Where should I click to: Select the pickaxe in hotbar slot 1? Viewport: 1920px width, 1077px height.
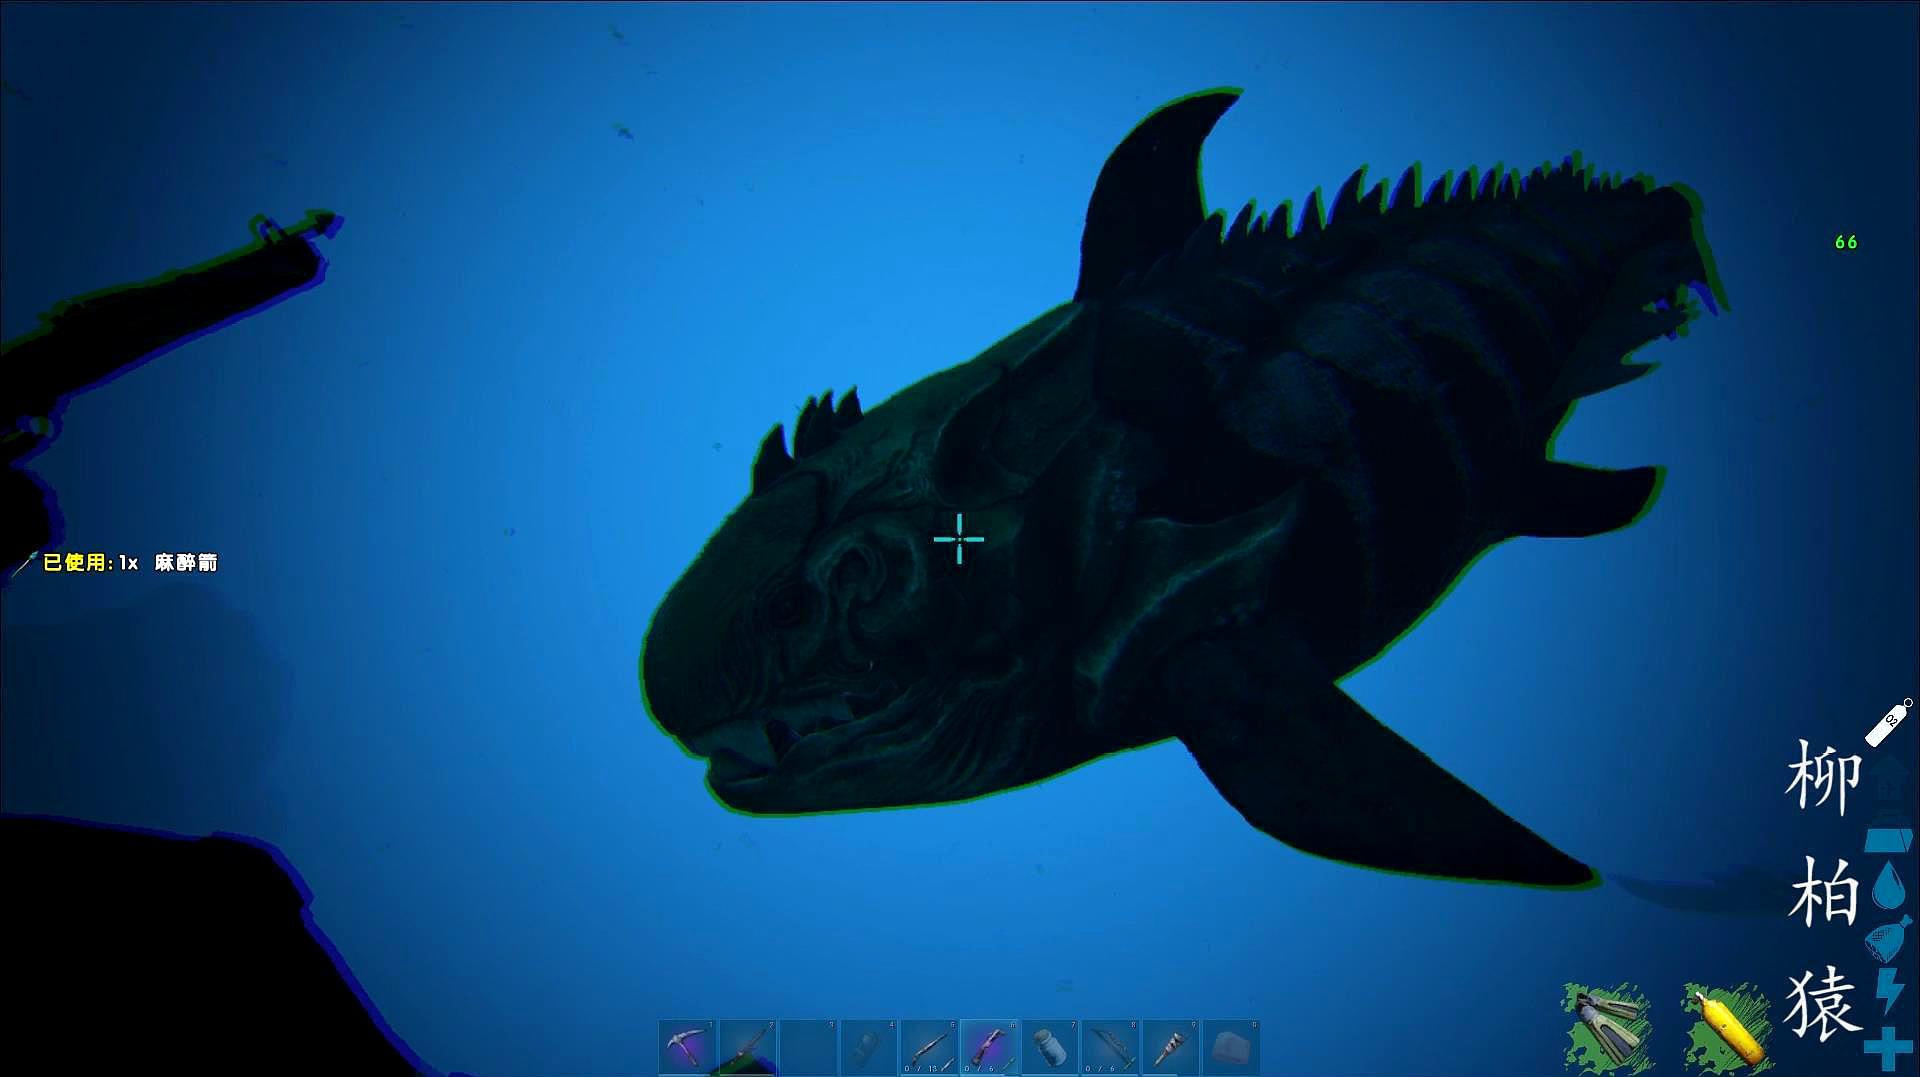687,1048
